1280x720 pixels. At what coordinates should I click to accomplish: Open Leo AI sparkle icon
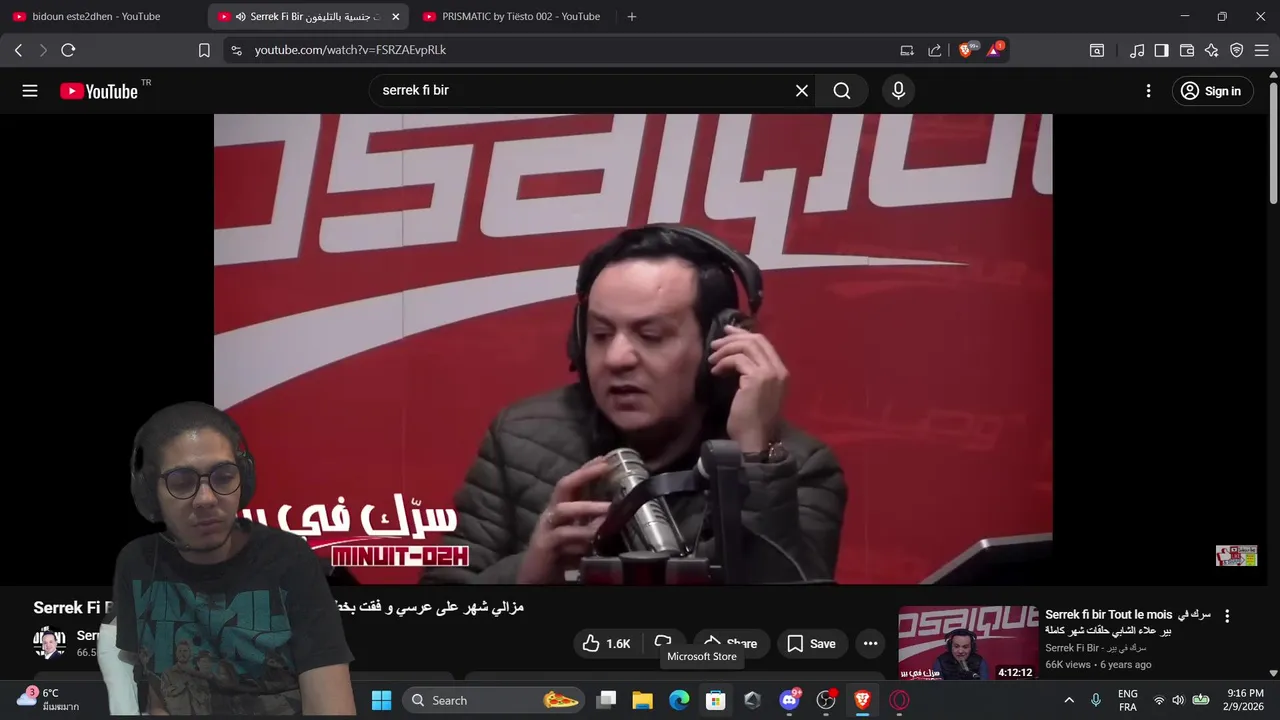1212,50
